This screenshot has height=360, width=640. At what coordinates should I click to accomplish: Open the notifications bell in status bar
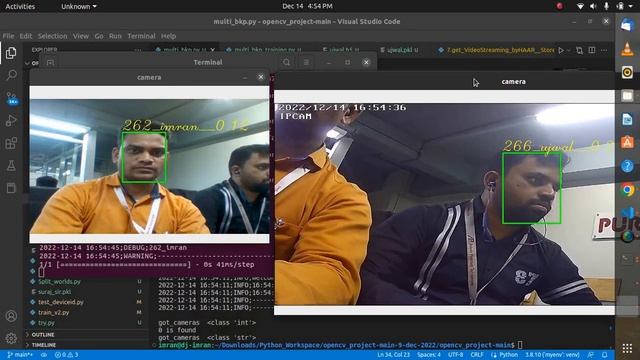605,355
